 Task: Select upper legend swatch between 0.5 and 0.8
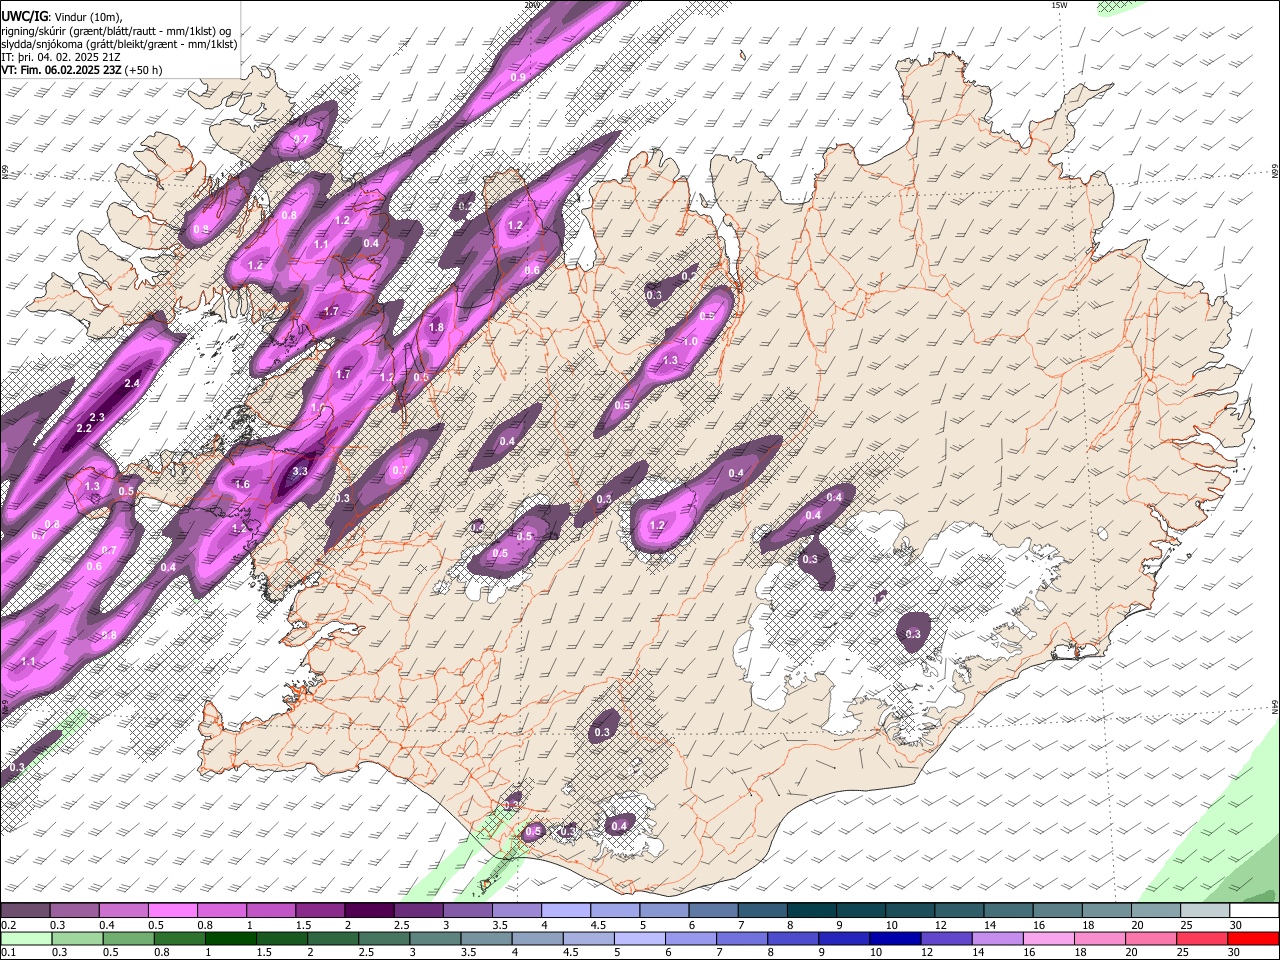click(172, 911)
